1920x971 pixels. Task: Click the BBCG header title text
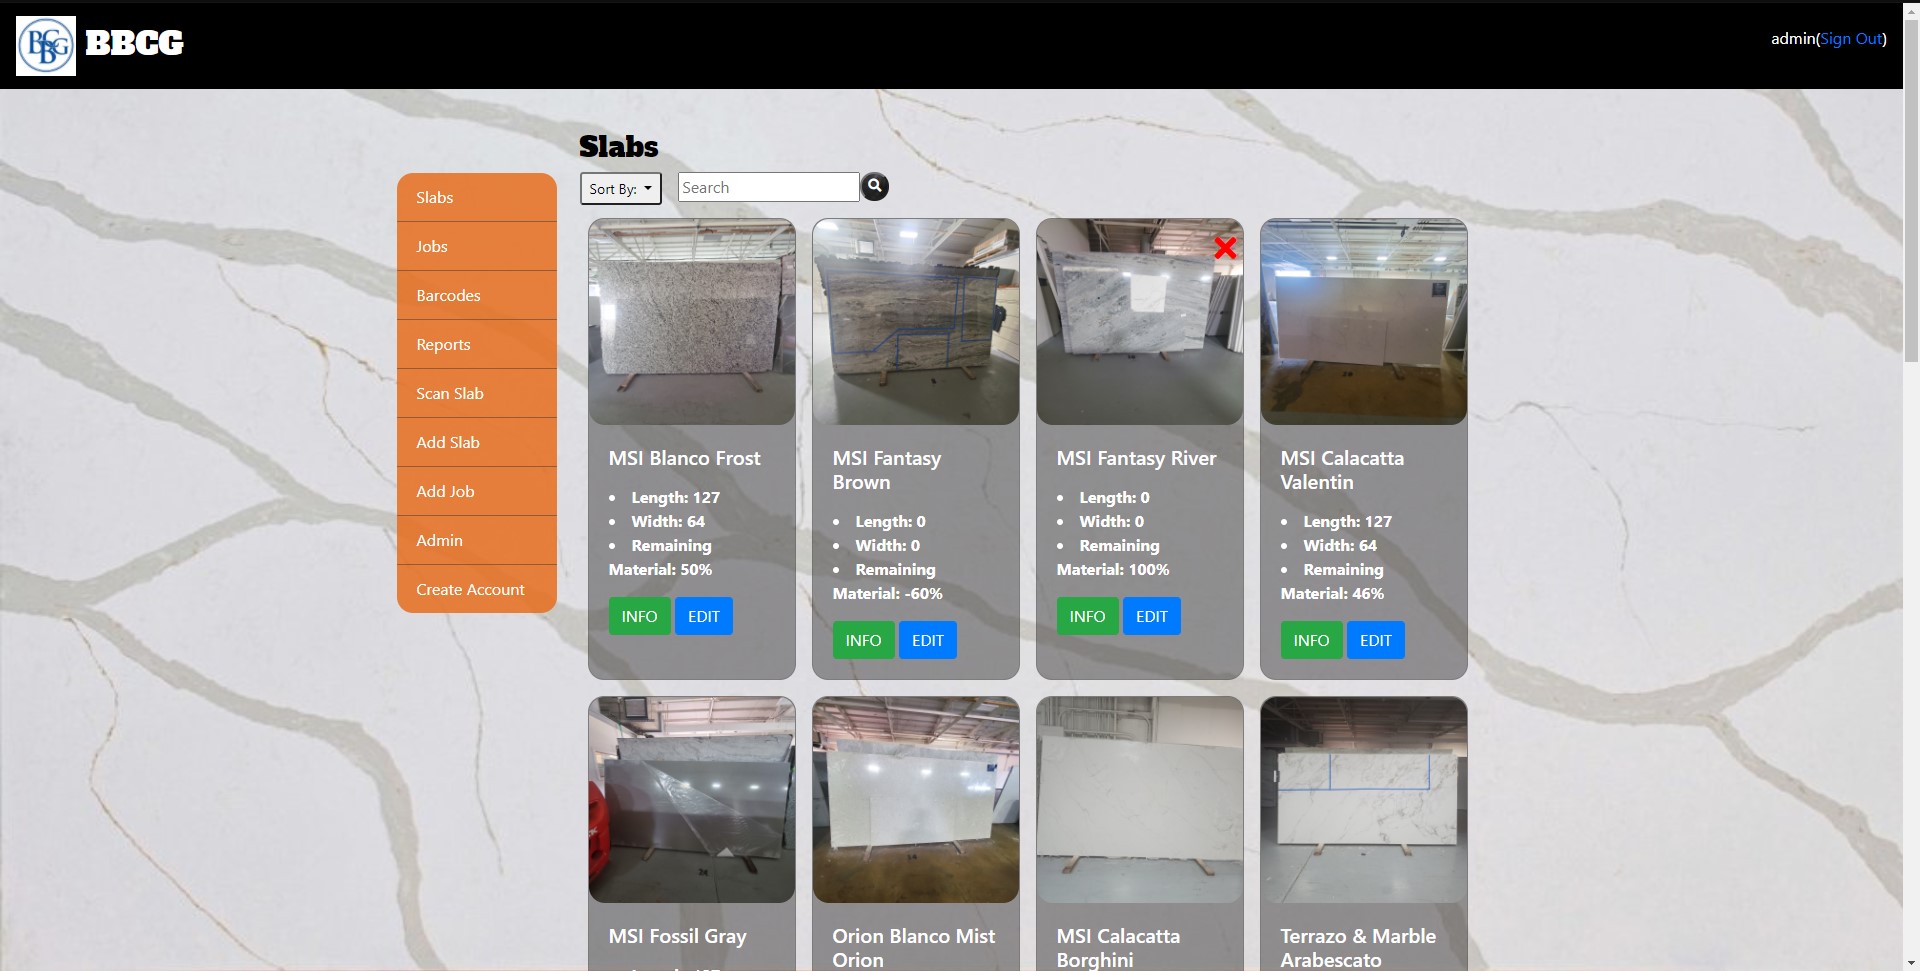[134, 43]
